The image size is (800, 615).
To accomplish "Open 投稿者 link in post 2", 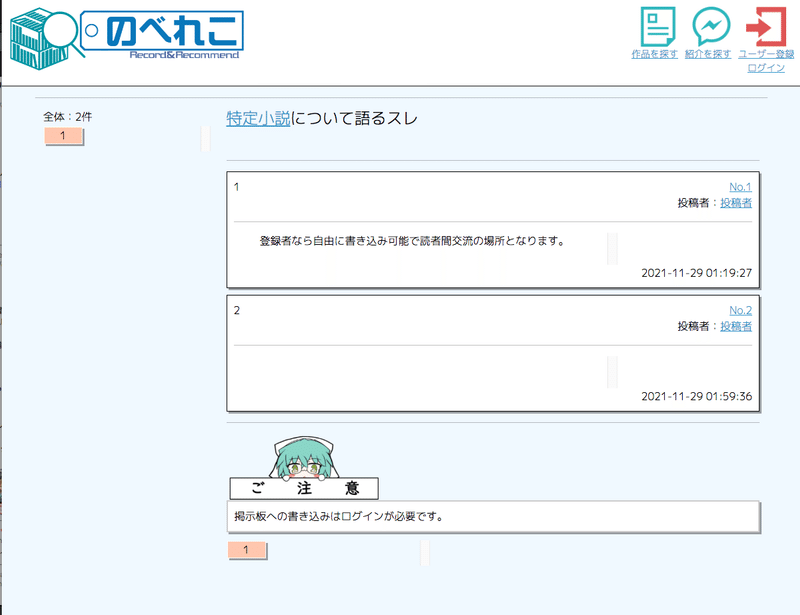I will tap(736, 327).
